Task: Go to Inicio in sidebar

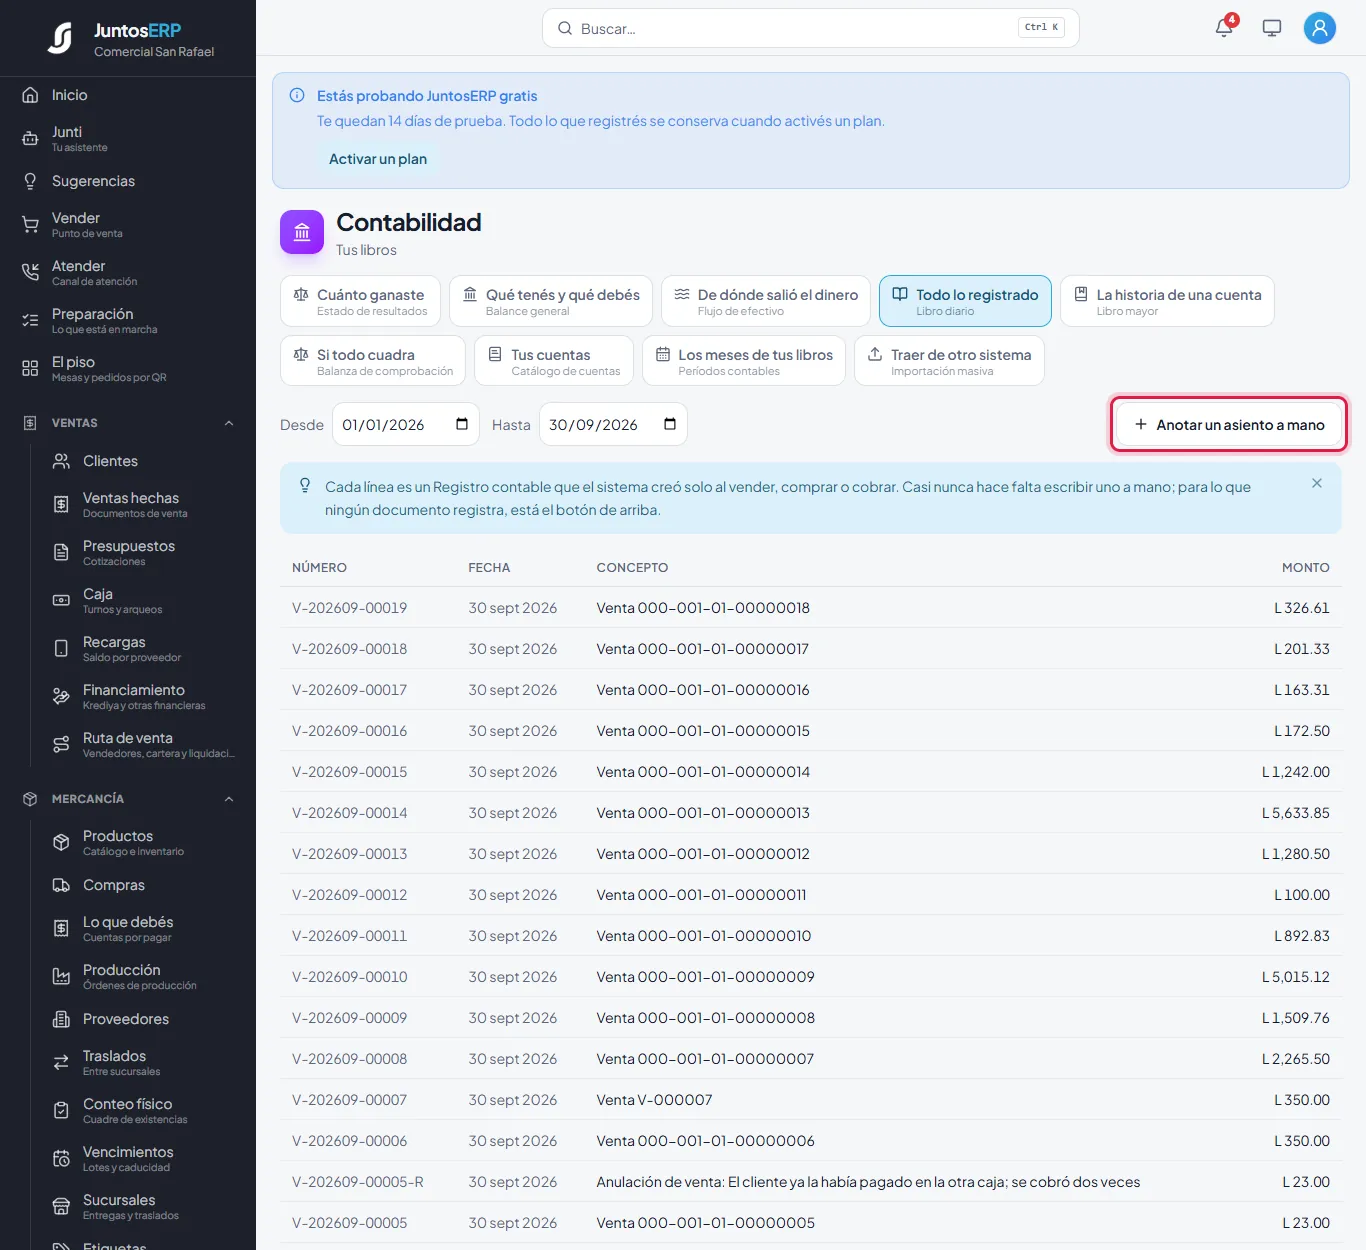Action: tap(128, 95)
